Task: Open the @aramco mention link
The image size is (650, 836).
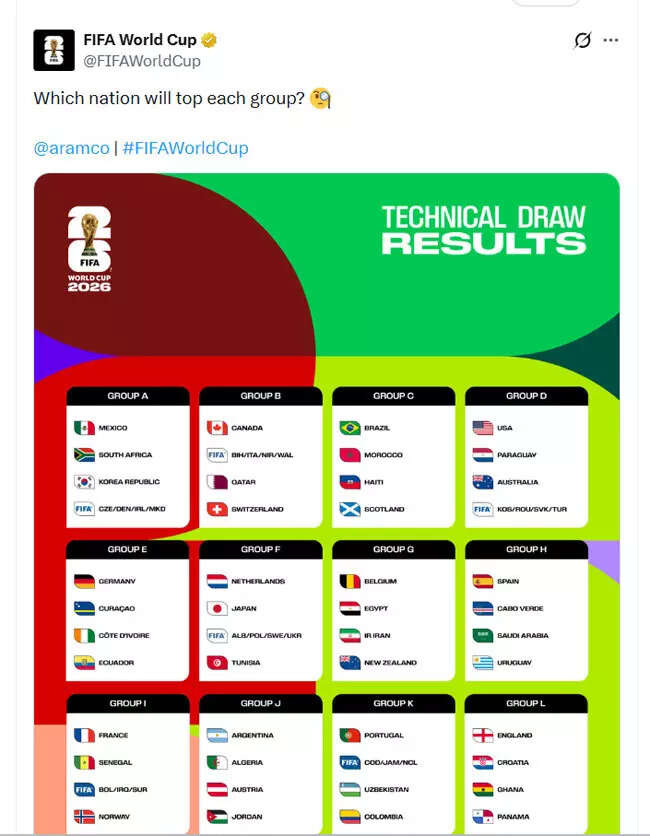Action: pos(71,148)
